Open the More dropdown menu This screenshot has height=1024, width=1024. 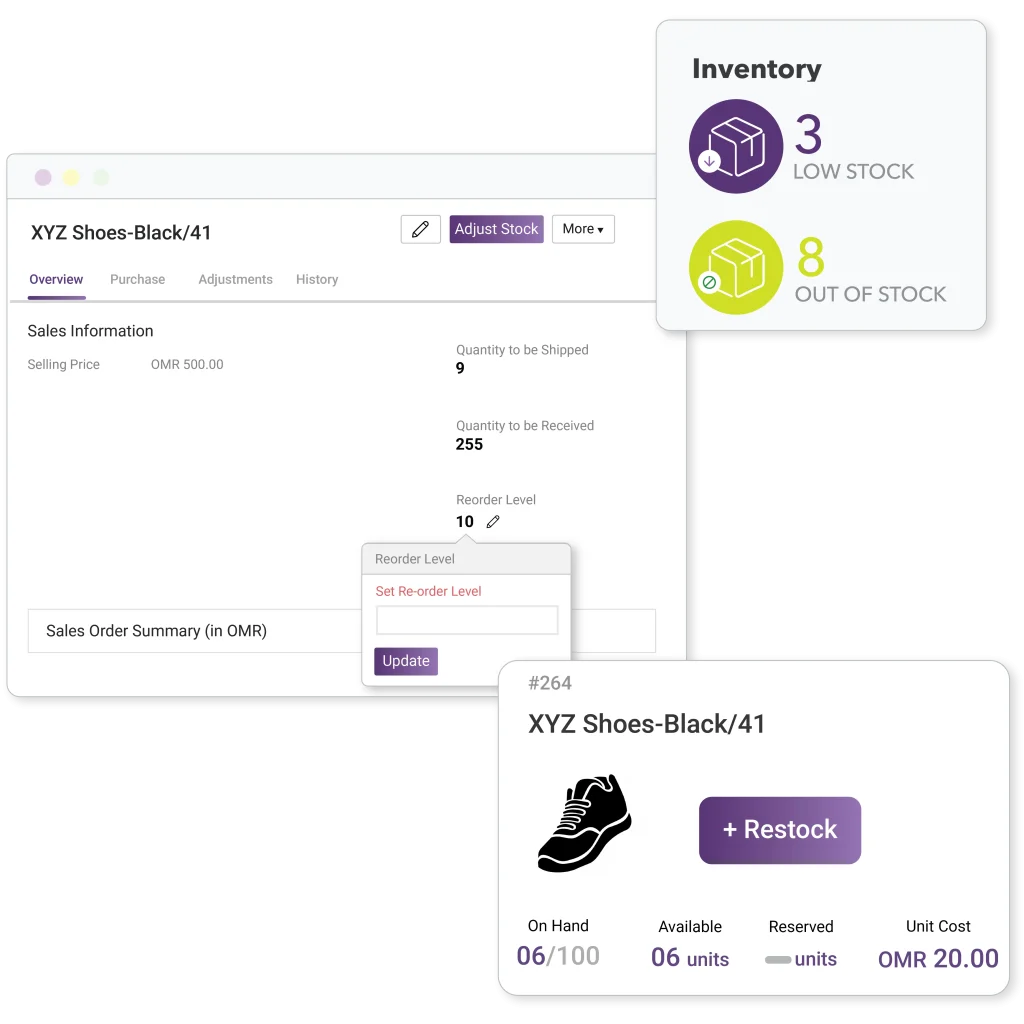click(x=583, y=229)
